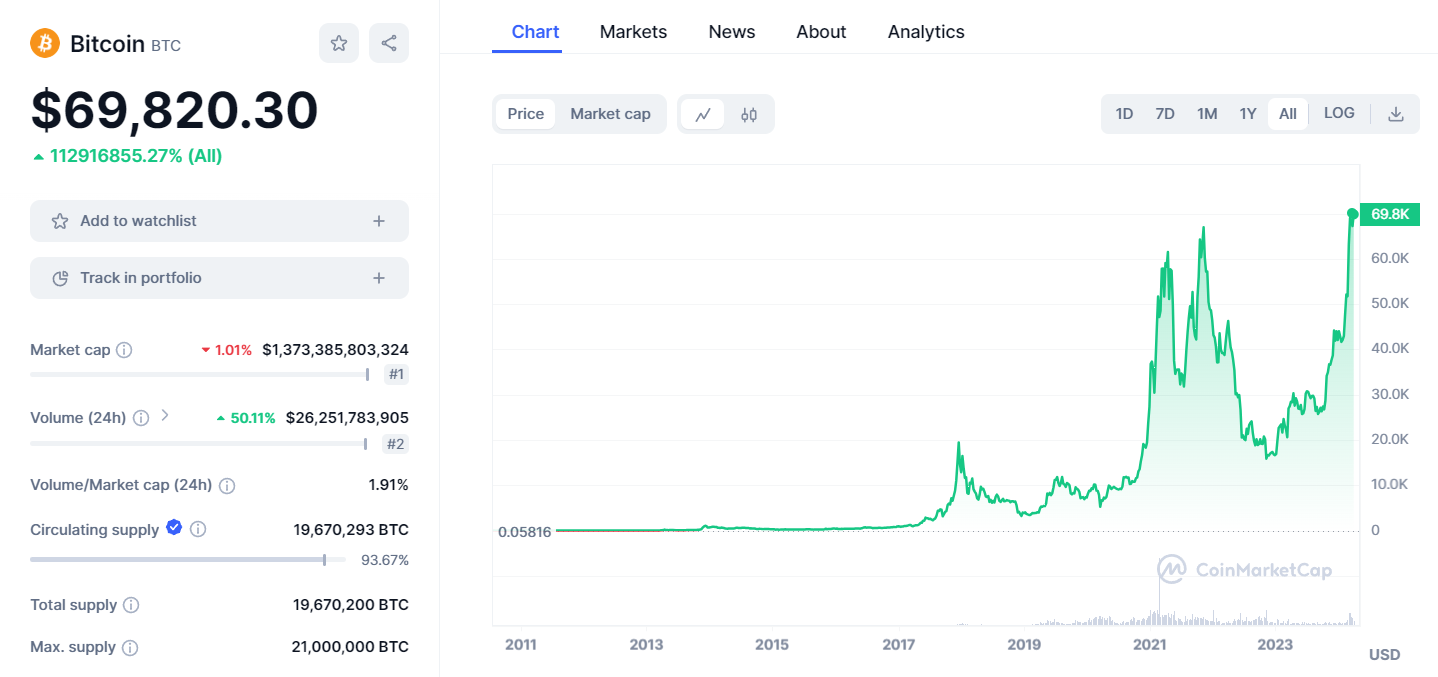Click the share icon button

click(x=389, y=43)
